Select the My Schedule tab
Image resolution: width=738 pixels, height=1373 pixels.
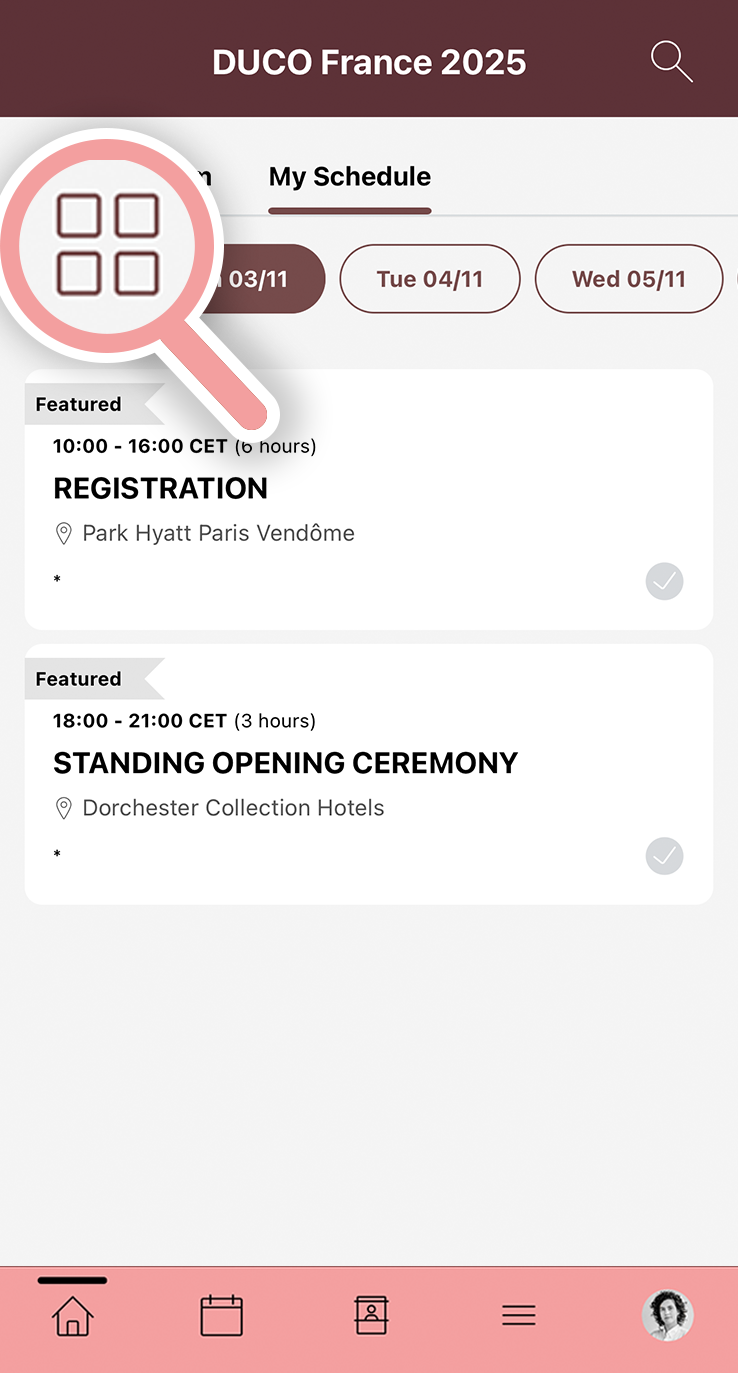[x=350, y=178]
